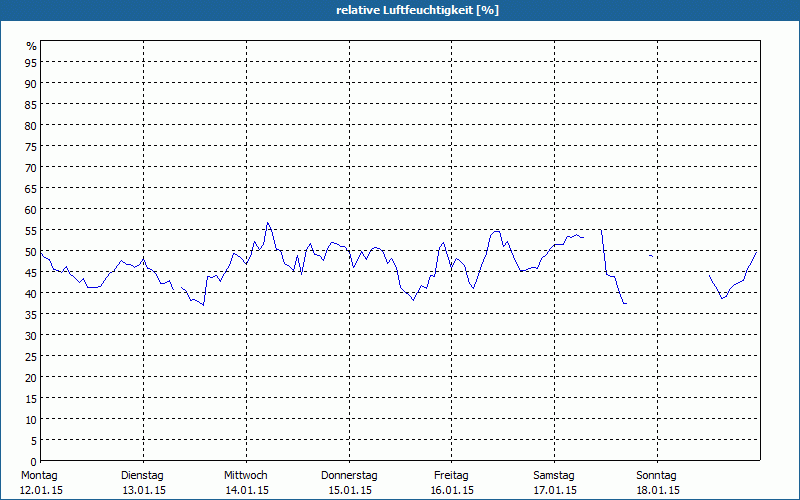
Task: Select the Samstag 17.01.15 date label
Action: 555,483
